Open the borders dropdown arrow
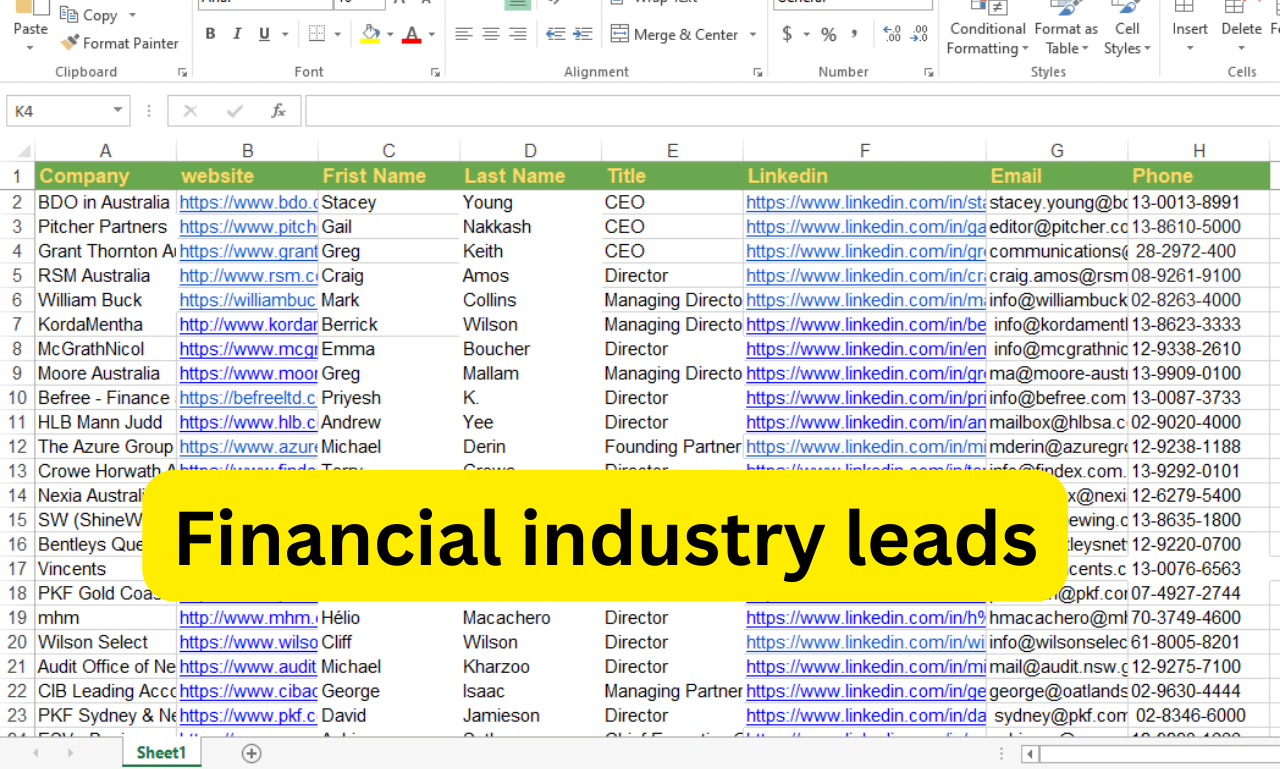 [337, 34]
